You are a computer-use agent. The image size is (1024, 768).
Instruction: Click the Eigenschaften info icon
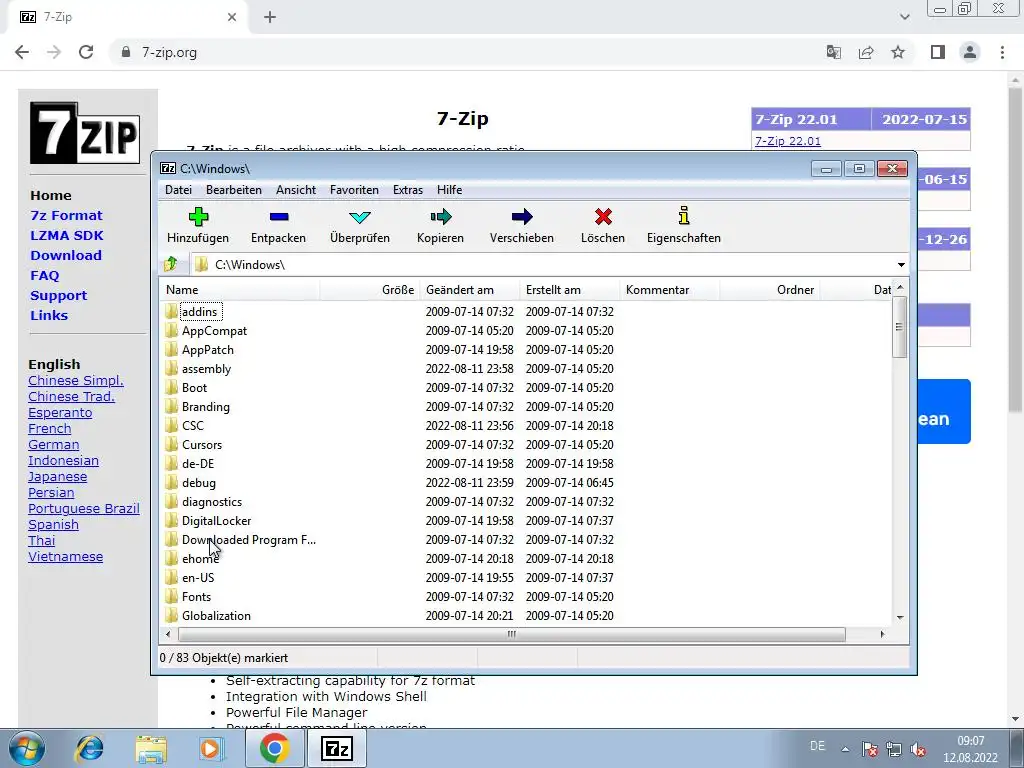(684, 216)
